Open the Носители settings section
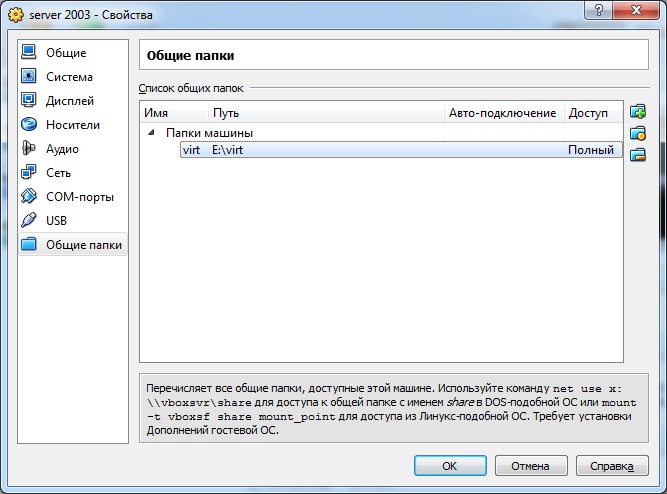The image size is (667, 494). 73,125
